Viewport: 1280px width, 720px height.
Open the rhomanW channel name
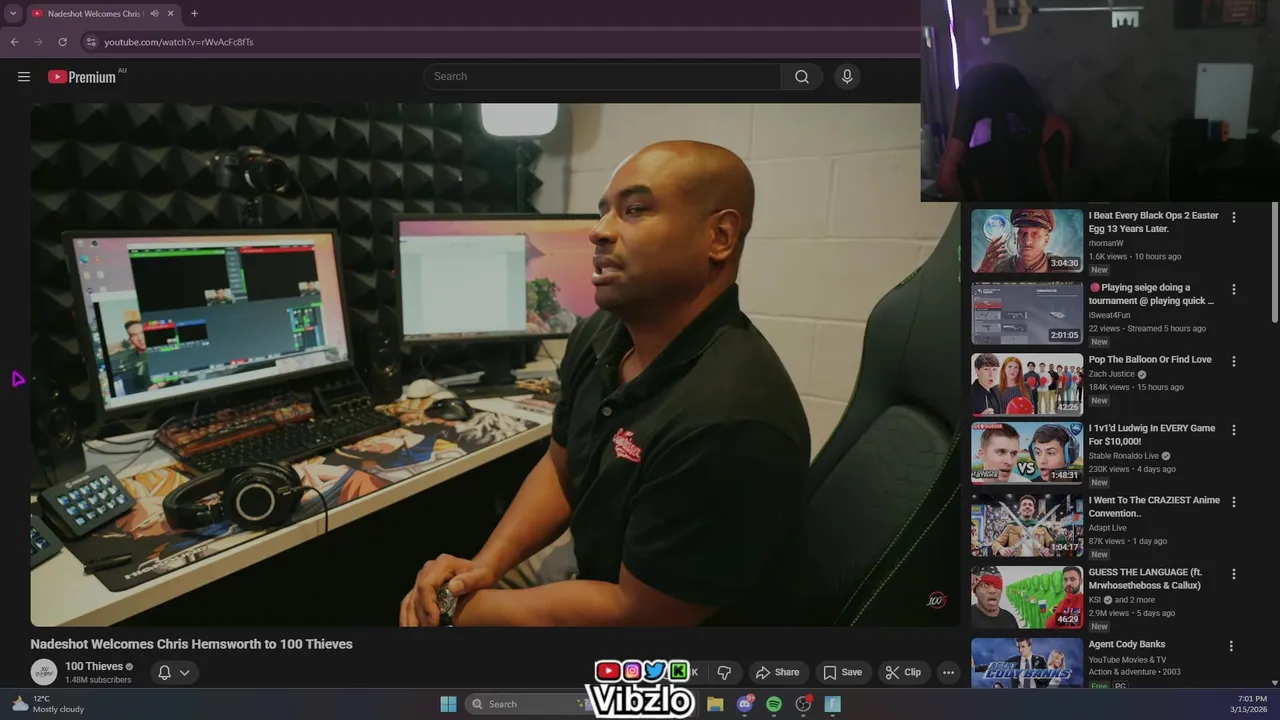tap(1106, 243)
